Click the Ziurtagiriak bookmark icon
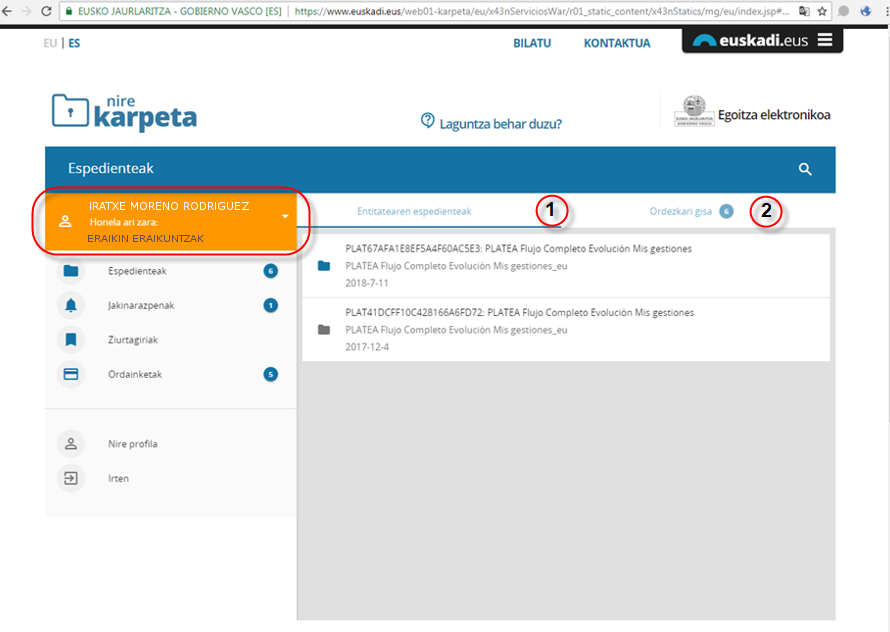 click(x=70, y=340)
